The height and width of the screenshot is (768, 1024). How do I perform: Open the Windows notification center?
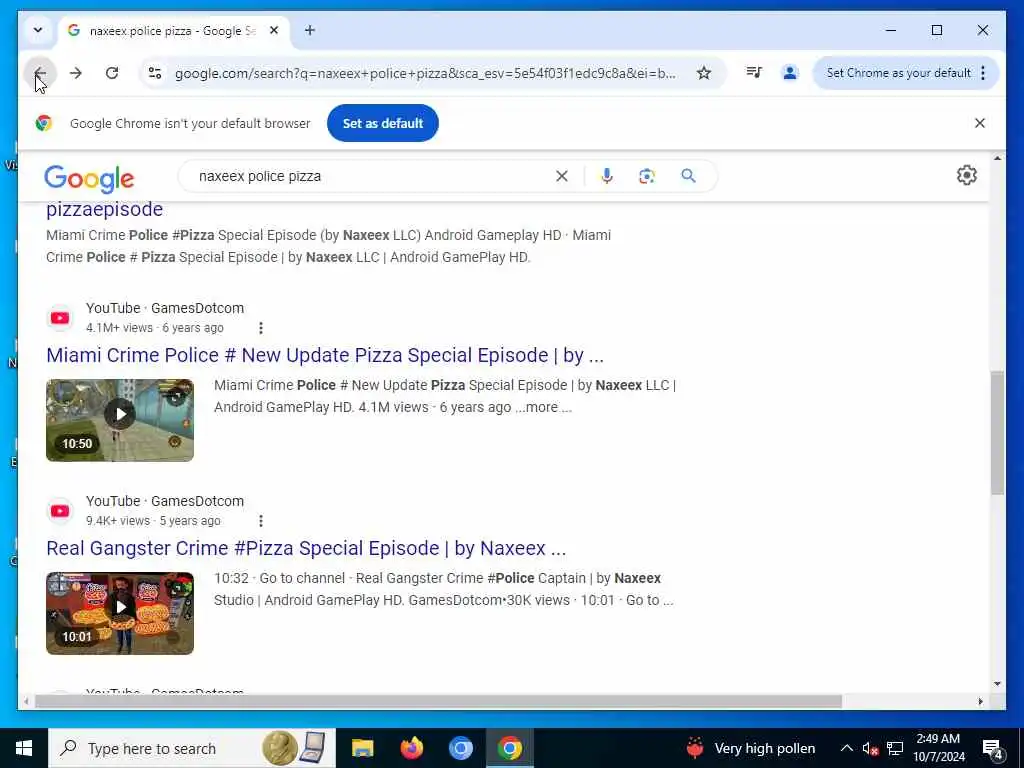993,749
